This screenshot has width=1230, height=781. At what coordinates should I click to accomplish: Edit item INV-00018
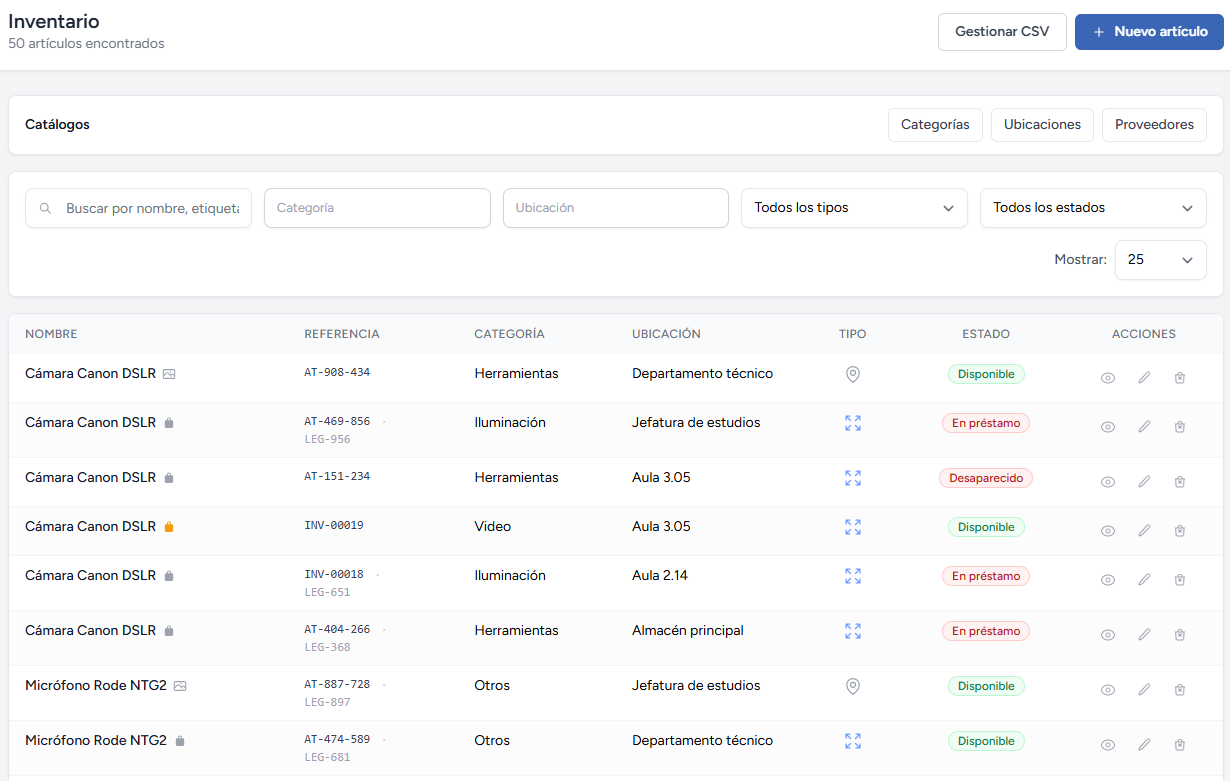click(1144, 580)
